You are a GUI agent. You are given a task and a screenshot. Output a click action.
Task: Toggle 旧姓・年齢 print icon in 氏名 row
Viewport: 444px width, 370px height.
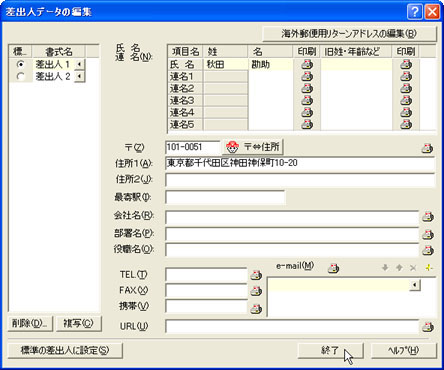406,64
